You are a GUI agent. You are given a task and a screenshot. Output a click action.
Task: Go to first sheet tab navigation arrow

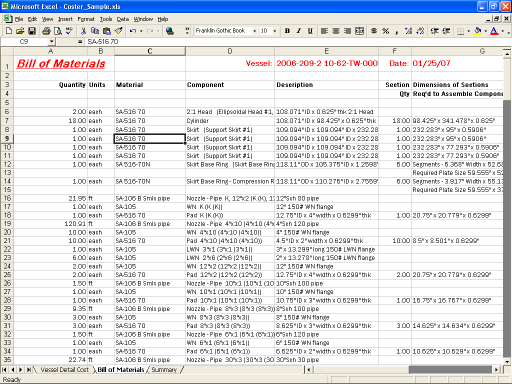coord(5,370)
